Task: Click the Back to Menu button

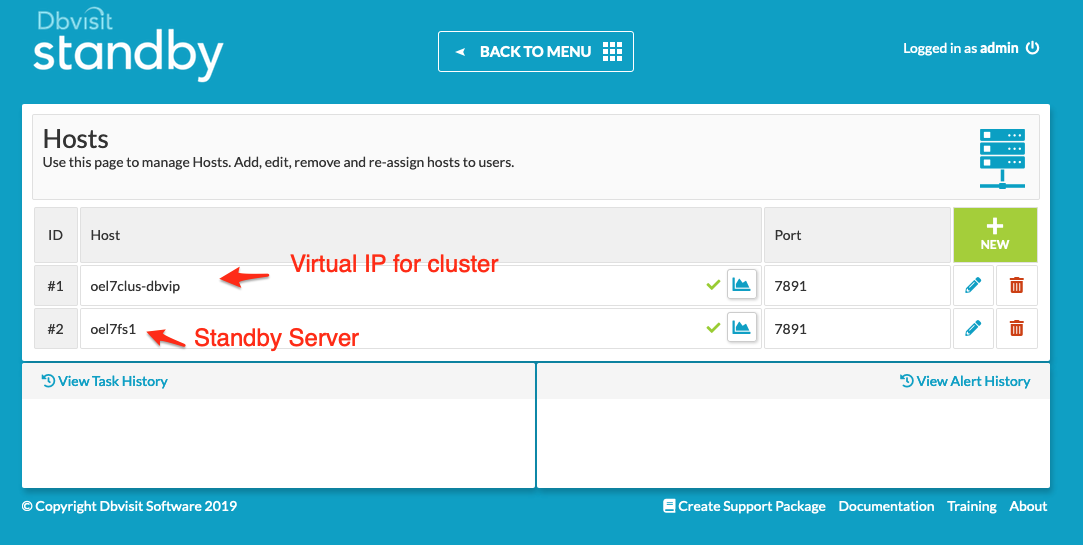Action: coord(535,51)
